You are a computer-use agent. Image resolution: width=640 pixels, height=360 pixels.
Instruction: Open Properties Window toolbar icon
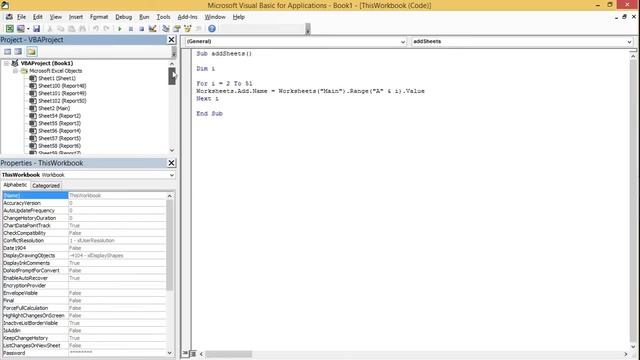coord(177,29)
